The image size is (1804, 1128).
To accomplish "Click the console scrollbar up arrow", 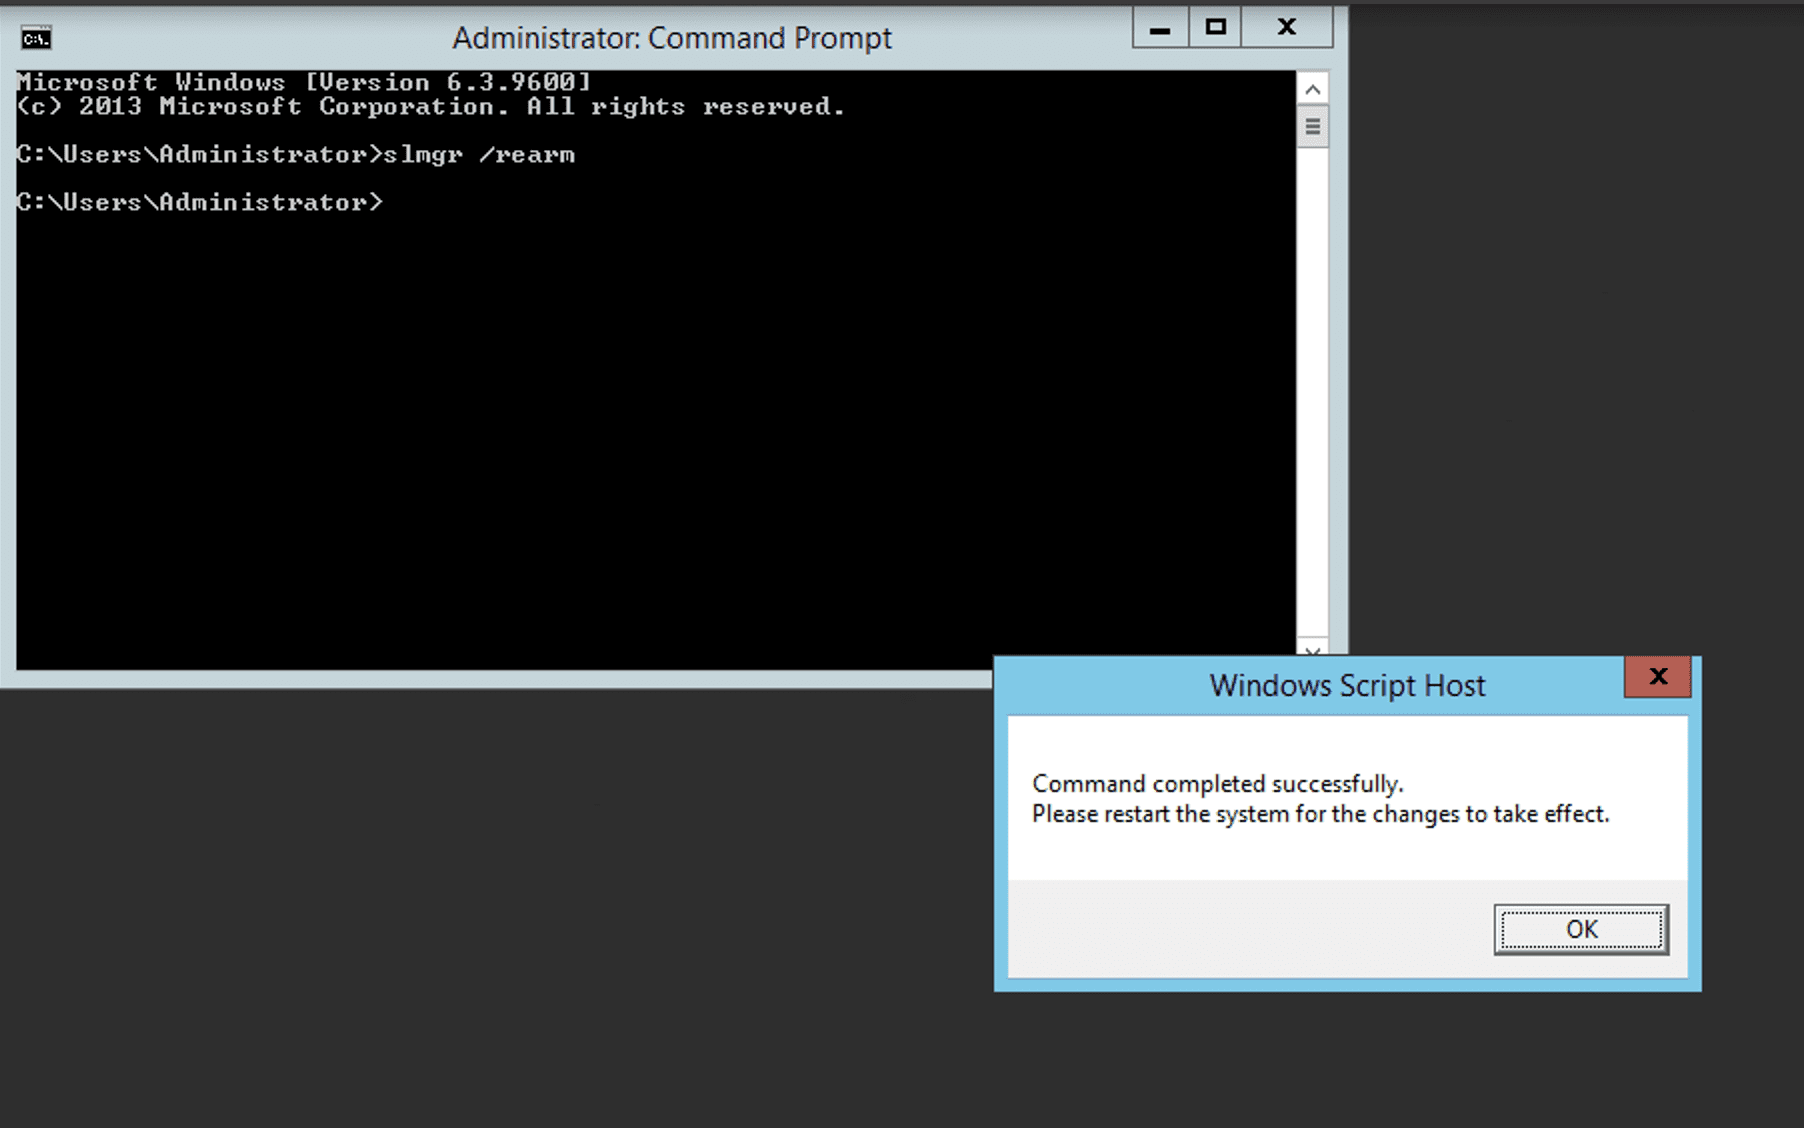I will [x=1312, y=90].
